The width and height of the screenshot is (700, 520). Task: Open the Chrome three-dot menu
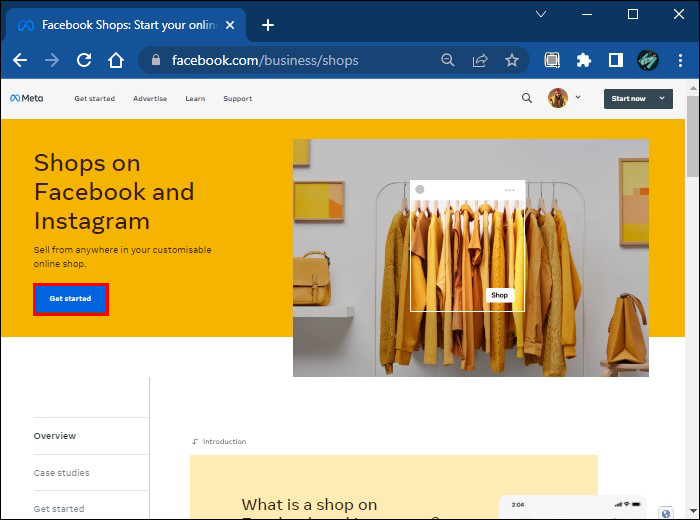tap(680, 60)
